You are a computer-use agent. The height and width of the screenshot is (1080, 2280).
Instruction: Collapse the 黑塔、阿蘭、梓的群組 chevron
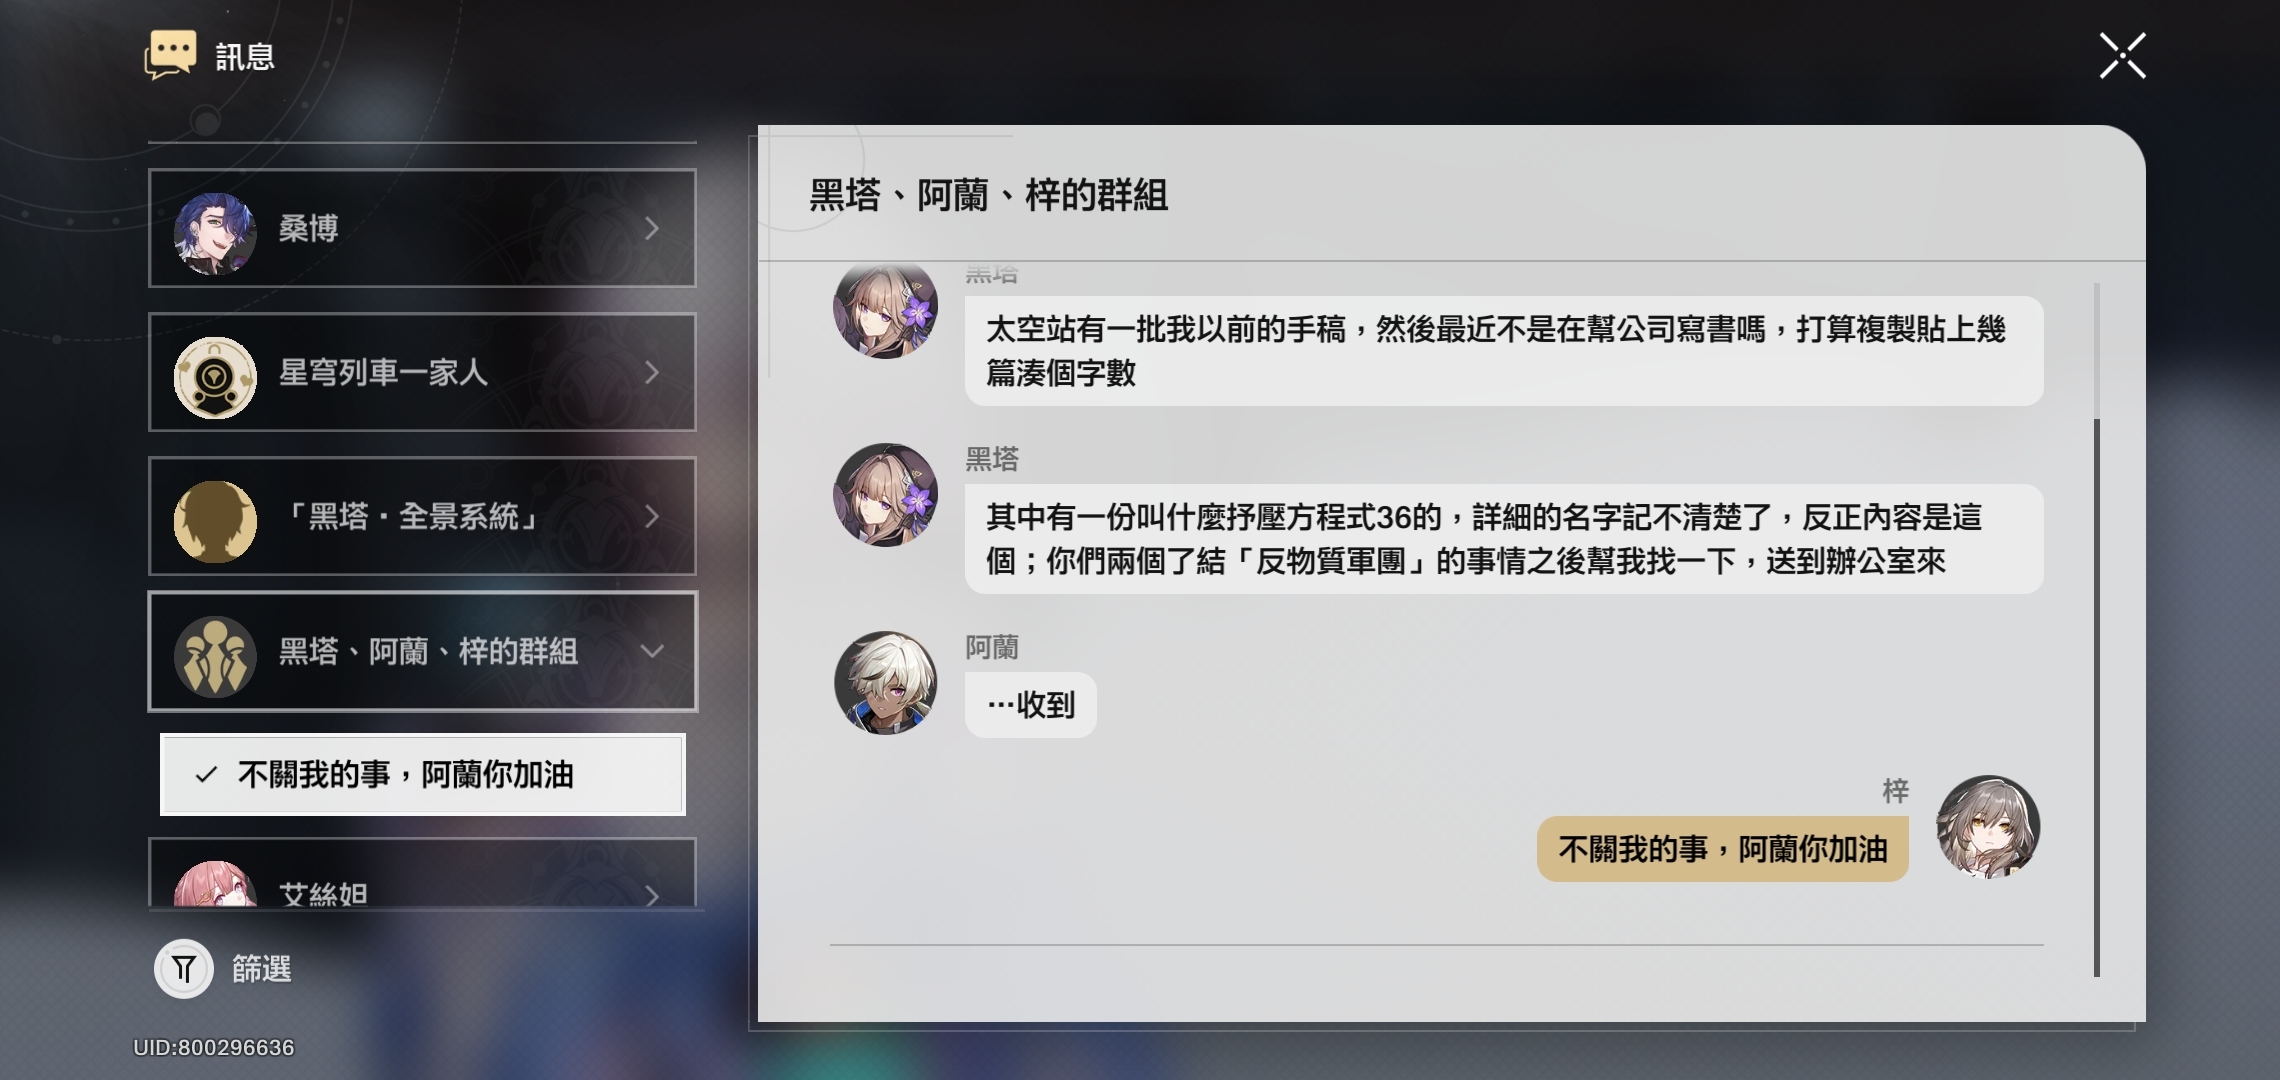[652, 652]
